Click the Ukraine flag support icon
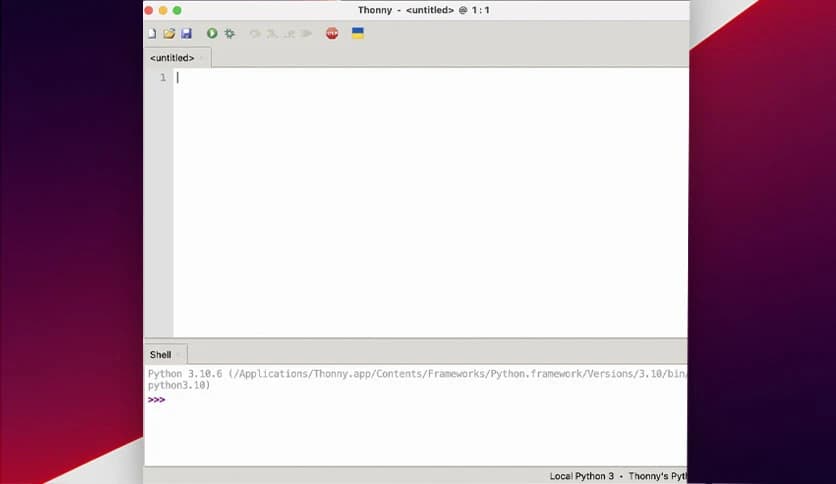836x484 pixels. [x=357, y=33]
